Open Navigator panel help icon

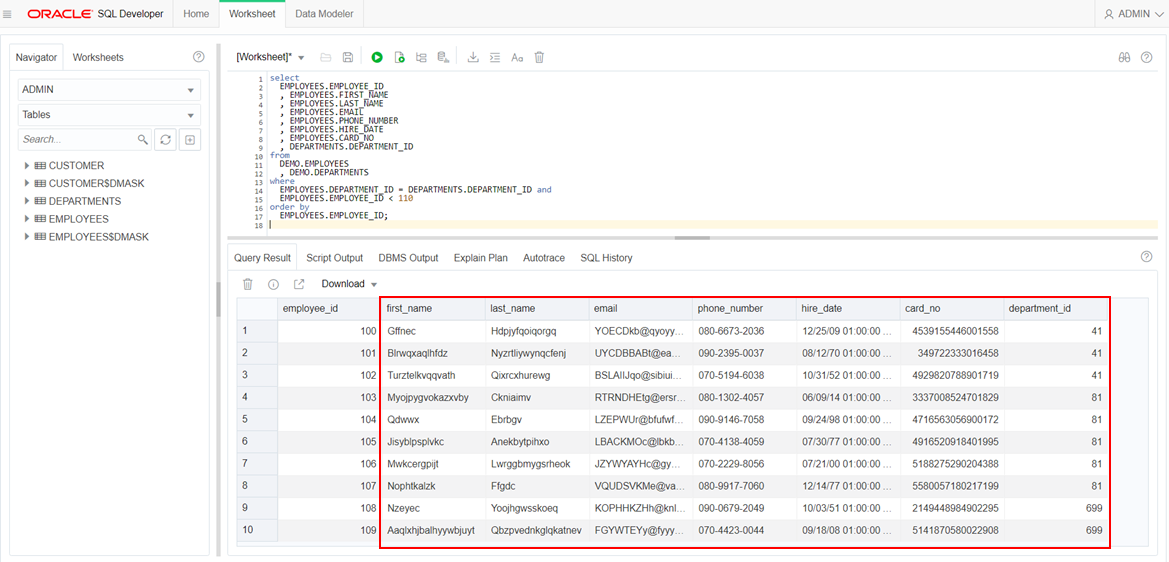[198, 57]
